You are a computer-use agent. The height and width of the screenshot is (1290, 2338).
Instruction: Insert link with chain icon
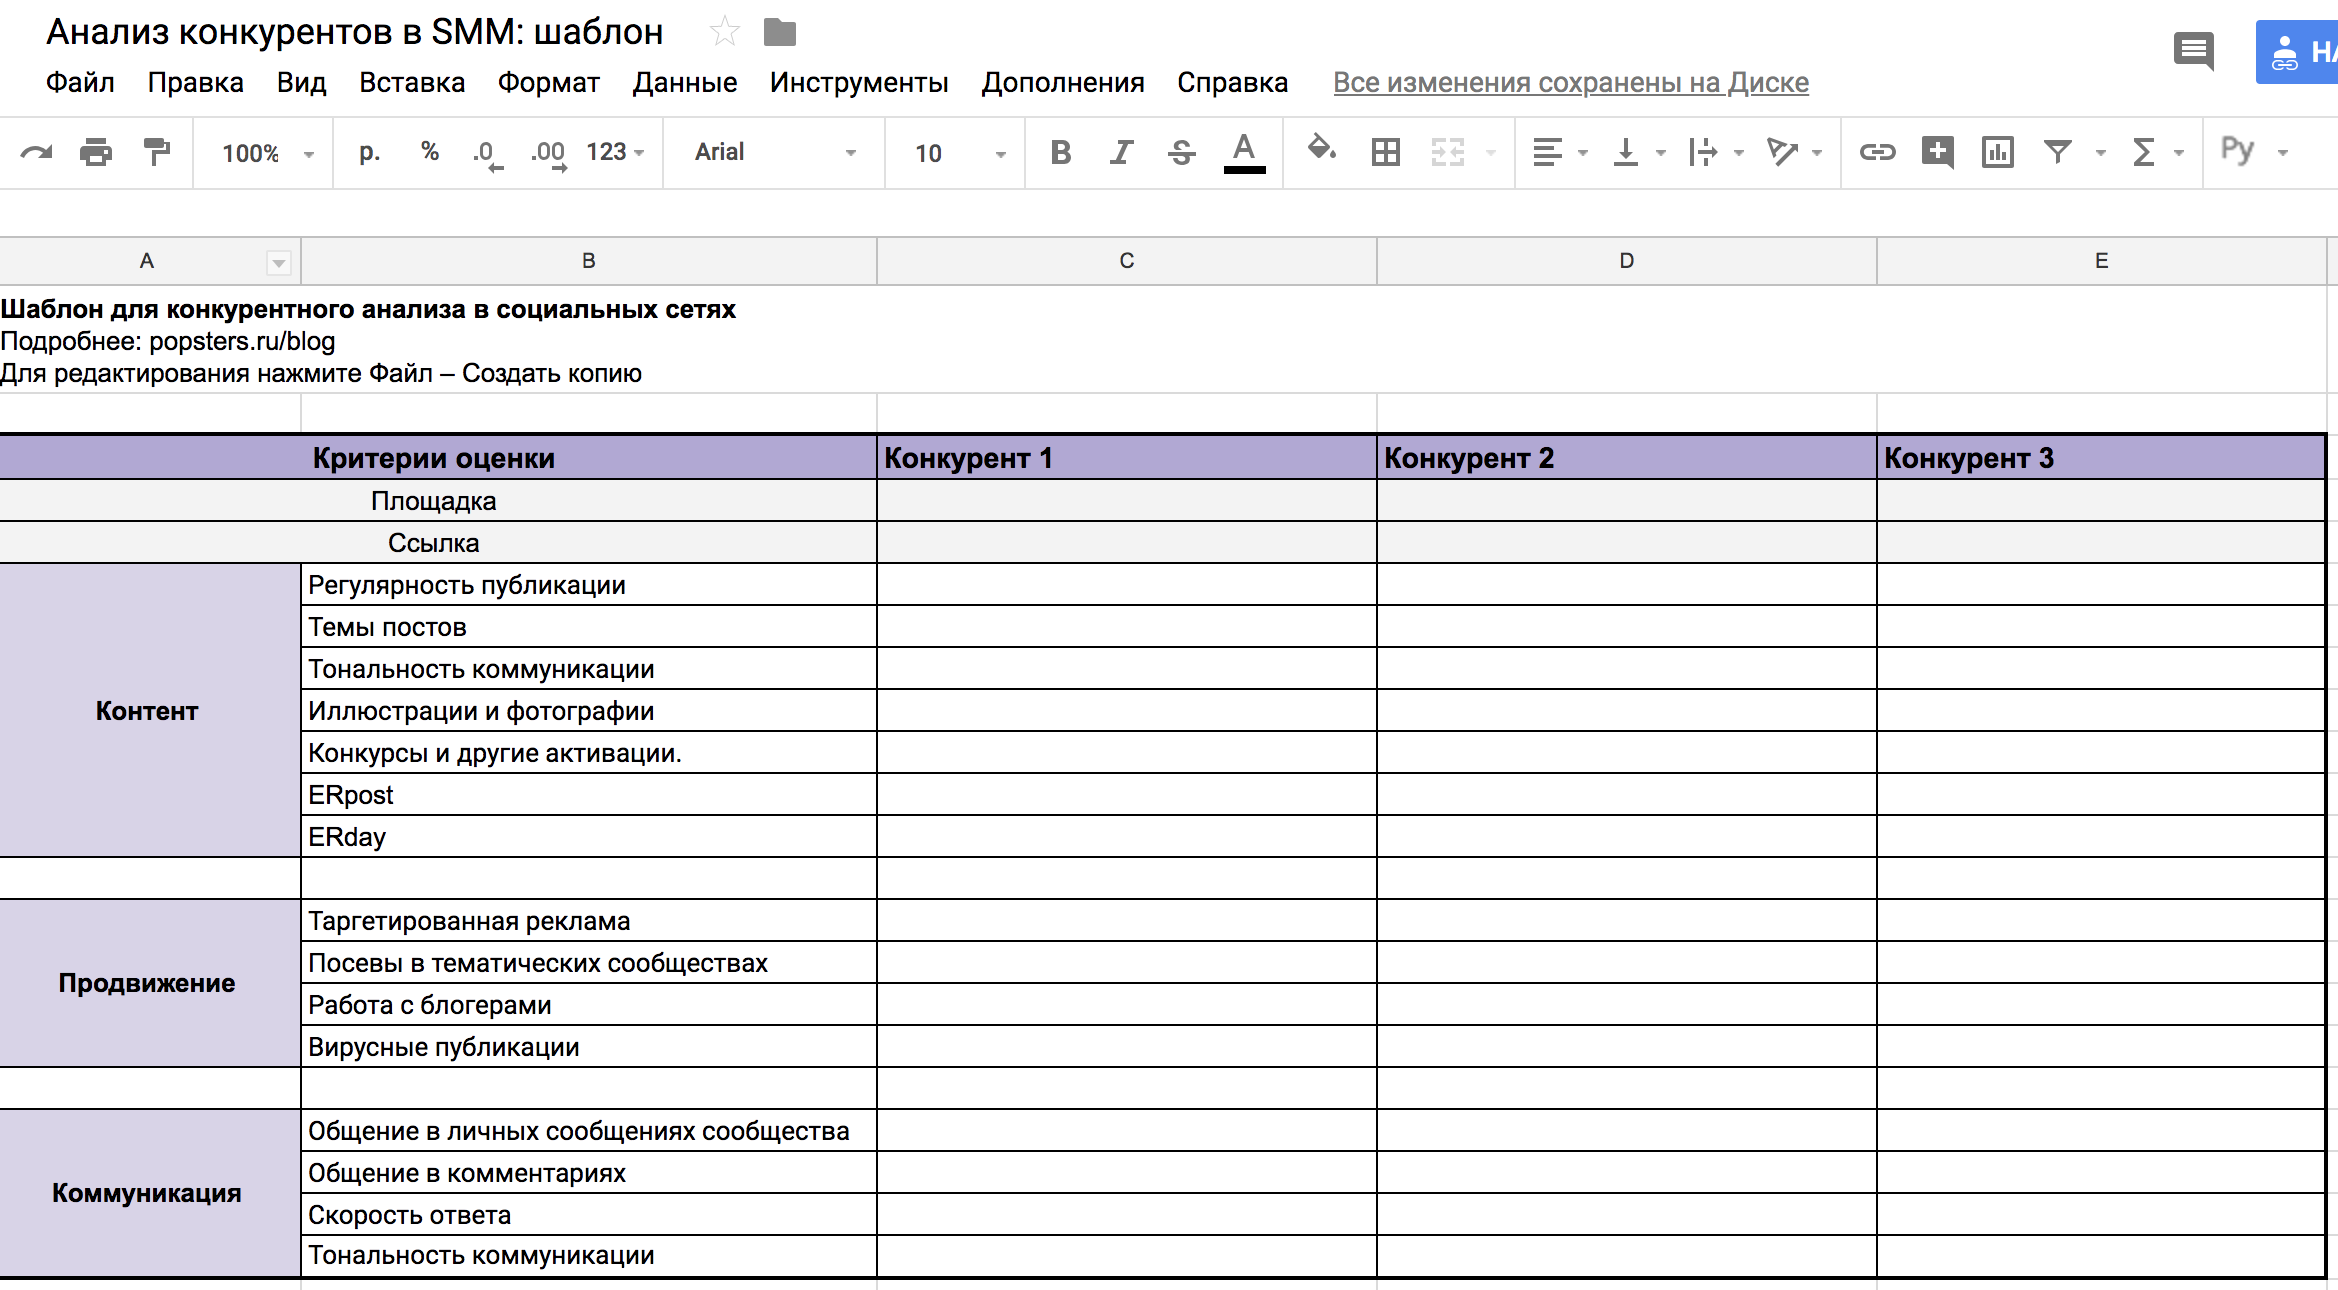coord(1877,152)
